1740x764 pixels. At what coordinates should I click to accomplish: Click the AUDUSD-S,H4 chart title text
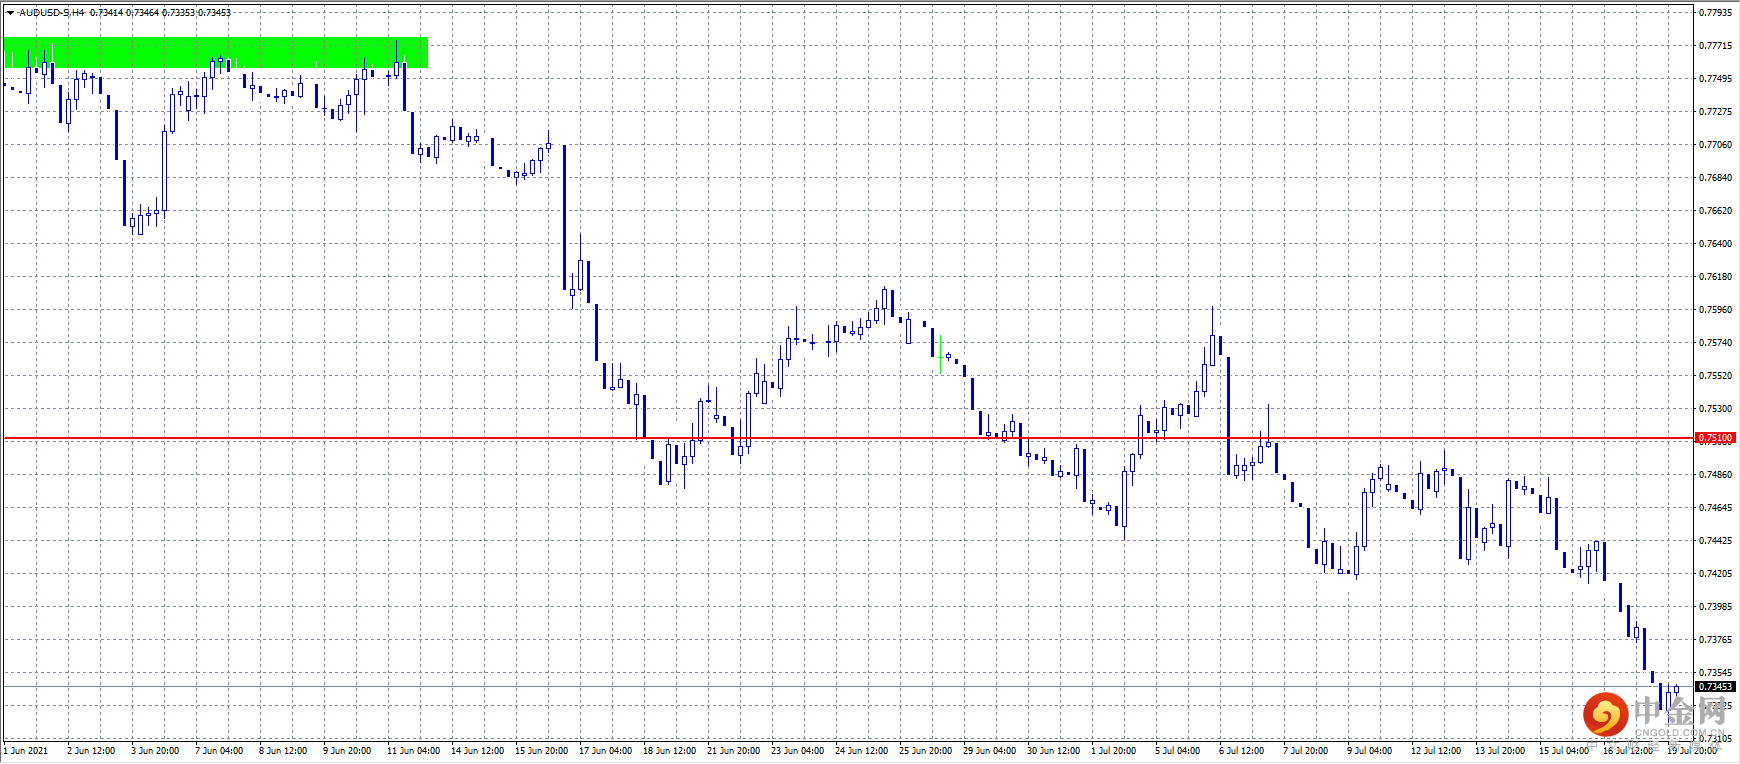(52, 13)
